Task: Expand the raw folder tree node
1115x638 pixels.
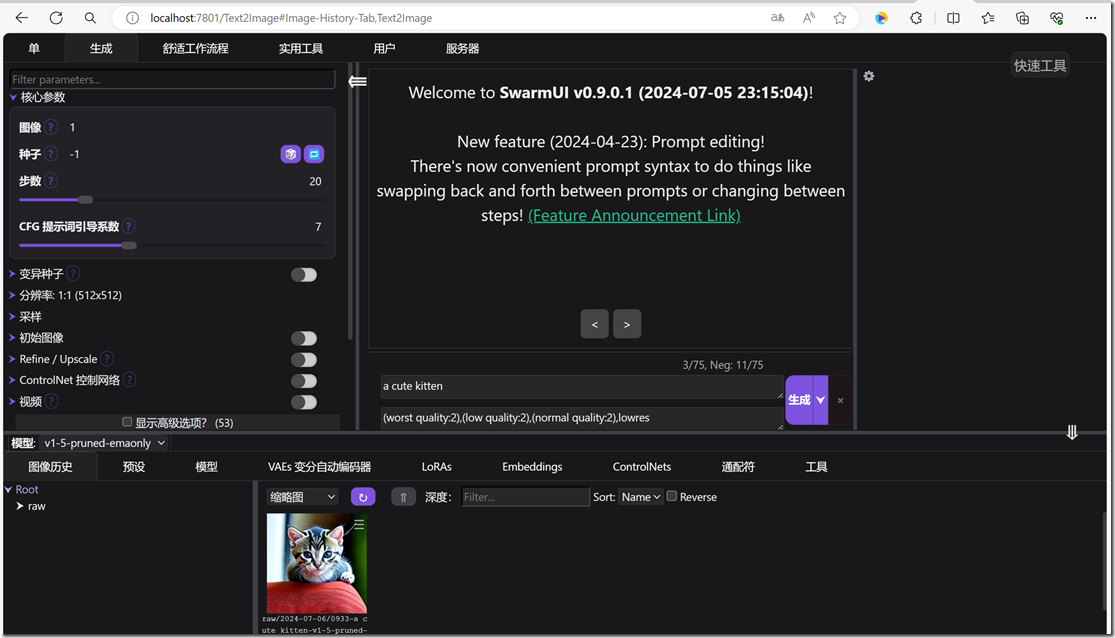Action: click(20, 506)
